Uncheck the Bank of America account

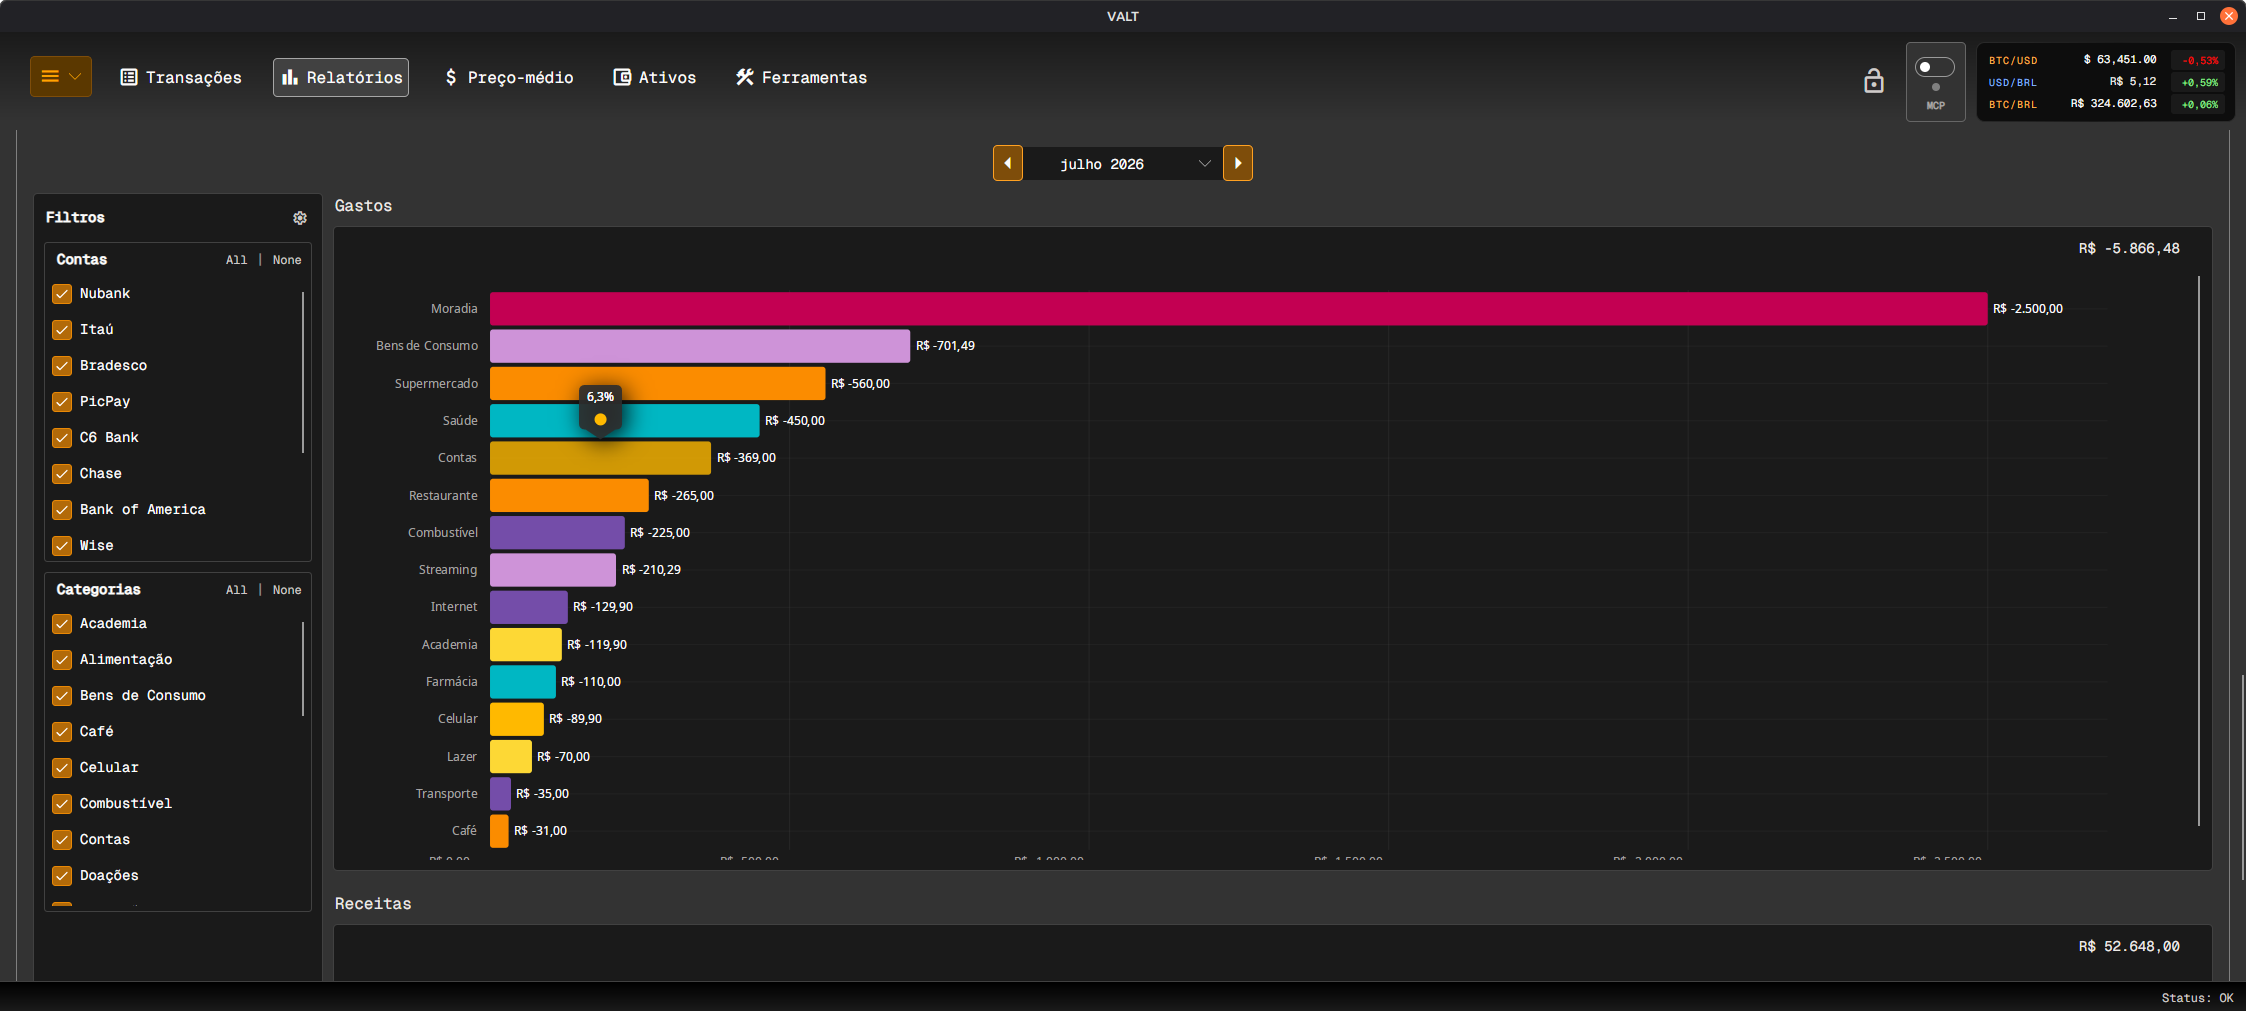coord(62,510)
